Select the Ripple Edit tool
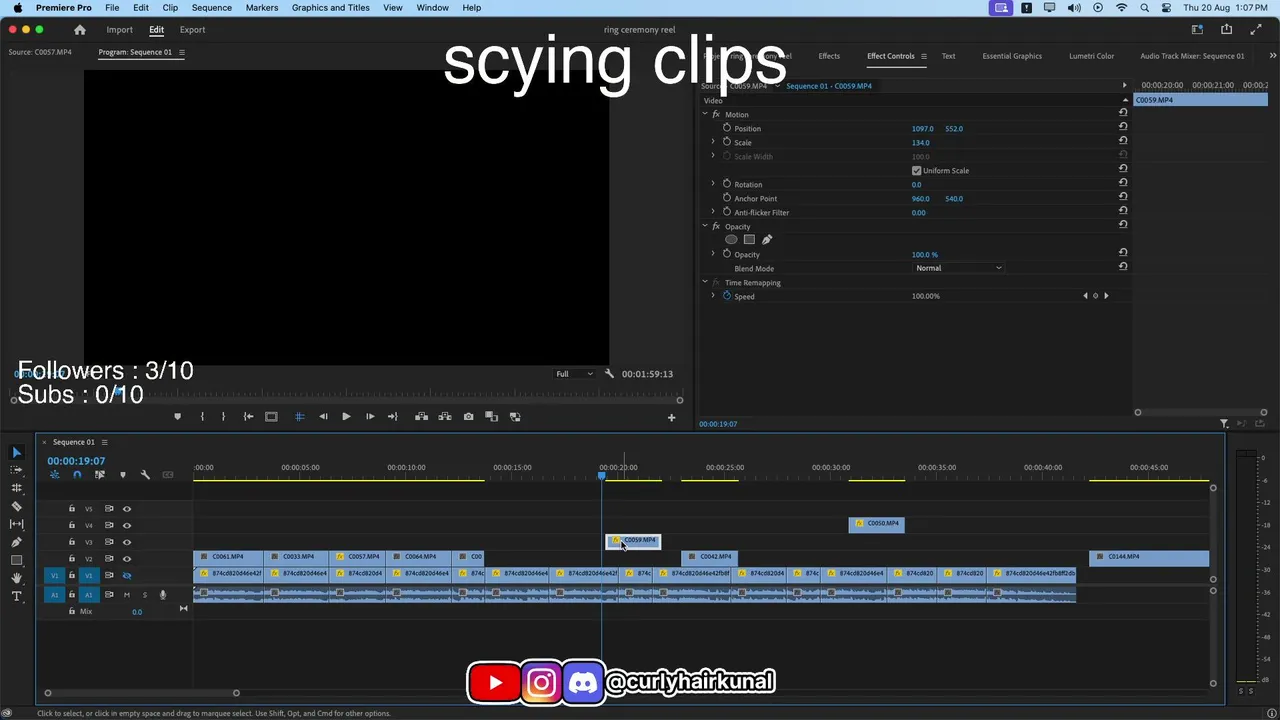The height and width of the screenshot is (720, 1280). (x=16, y=488)
